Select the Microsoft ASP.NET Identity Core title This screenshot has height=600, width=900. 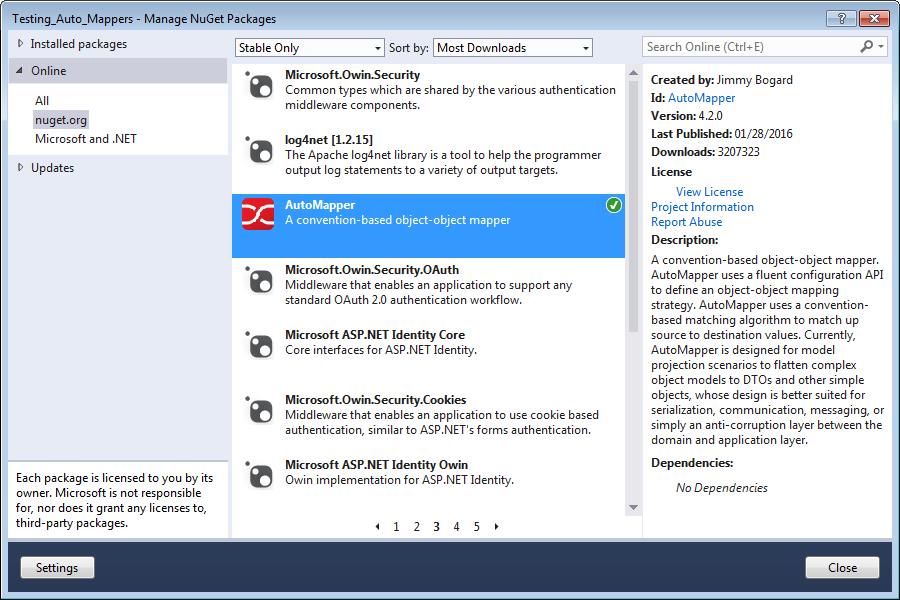click(x=375, y=335)
